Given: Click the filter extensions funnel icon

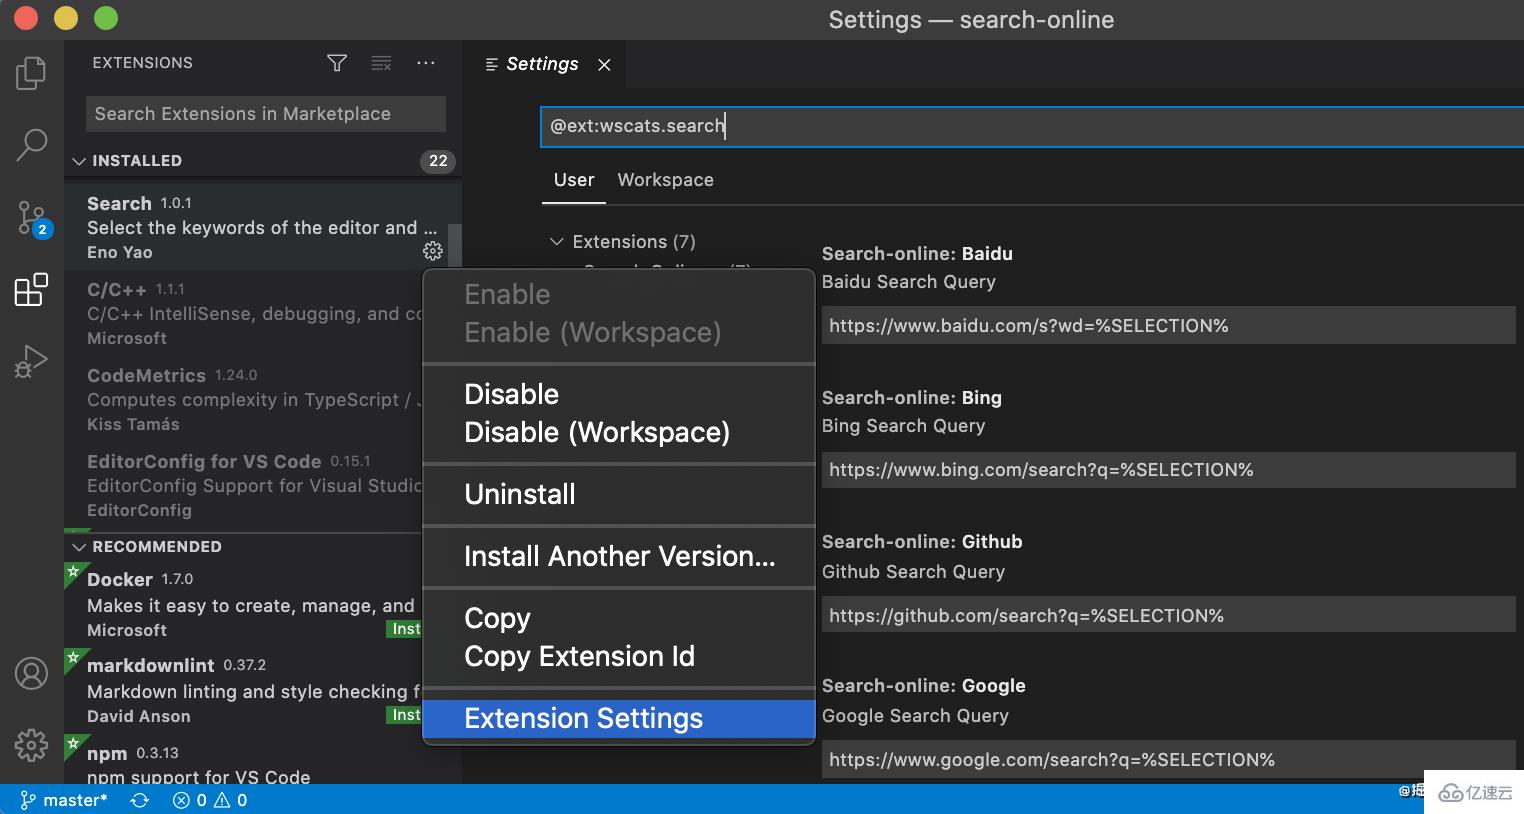Looking at the screenshot, I should [x=337, y=63].
